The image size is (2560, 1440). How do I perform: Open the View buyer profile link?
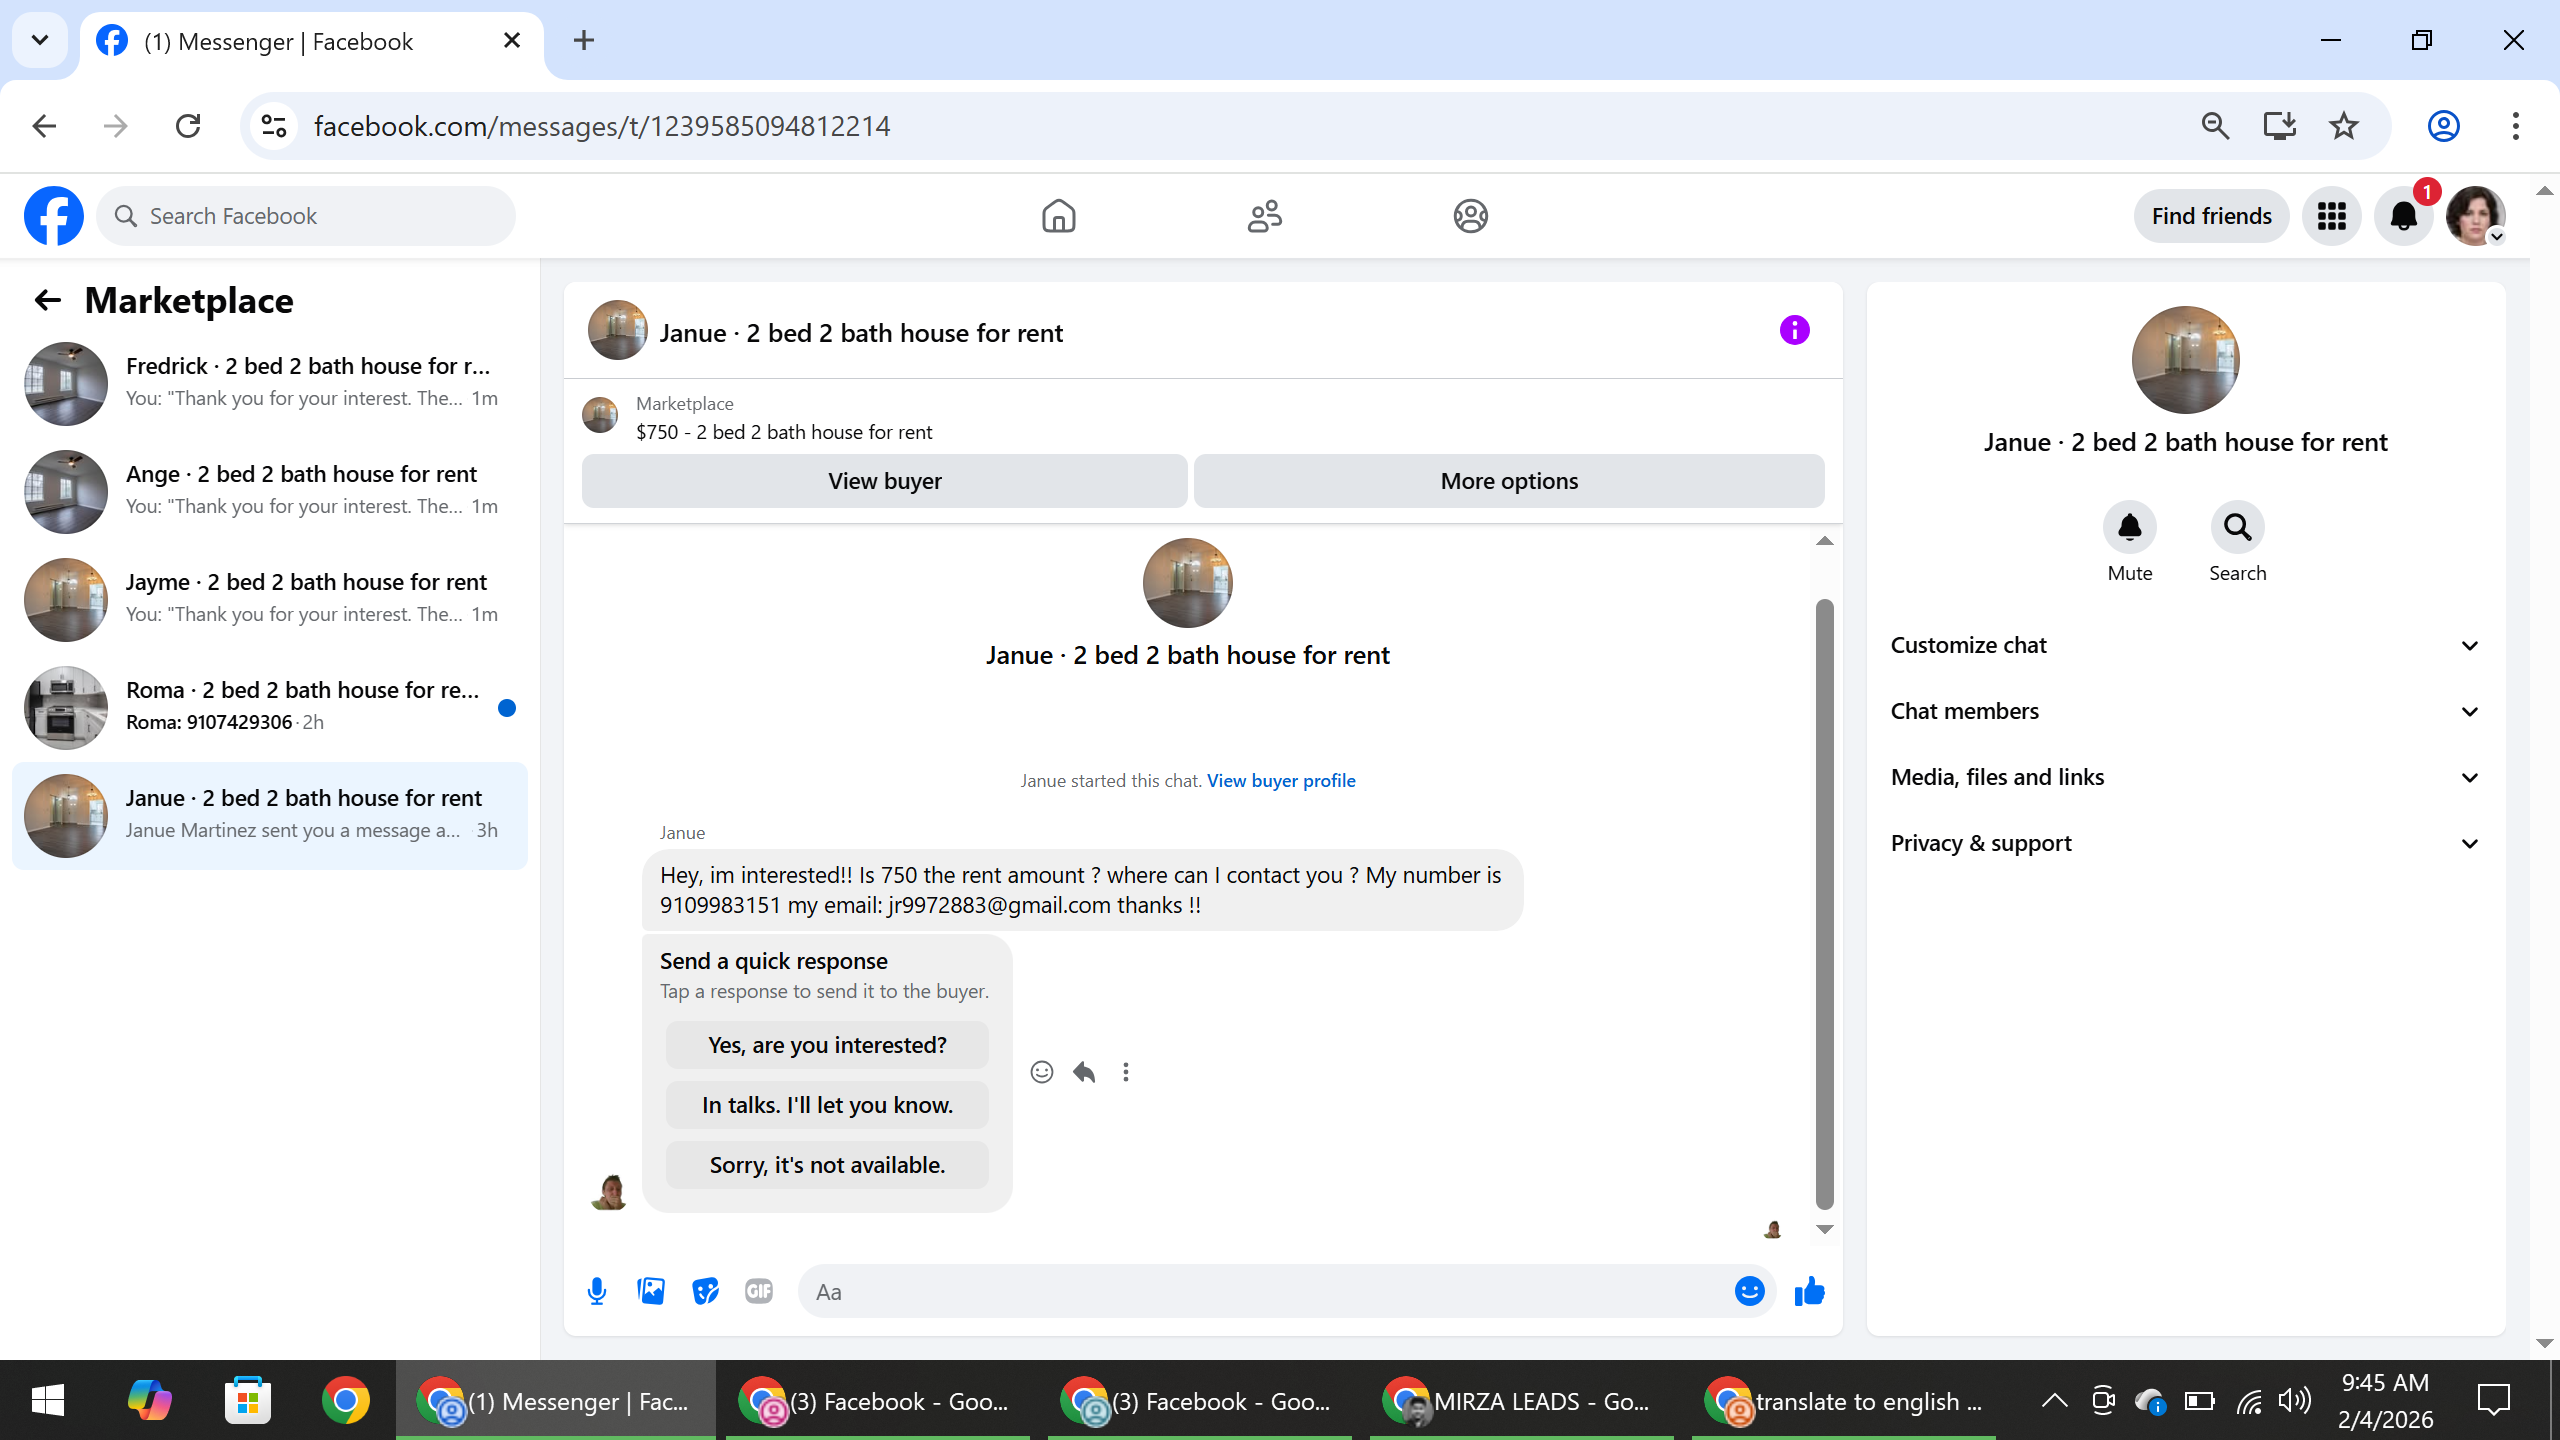click(1280, 780)
